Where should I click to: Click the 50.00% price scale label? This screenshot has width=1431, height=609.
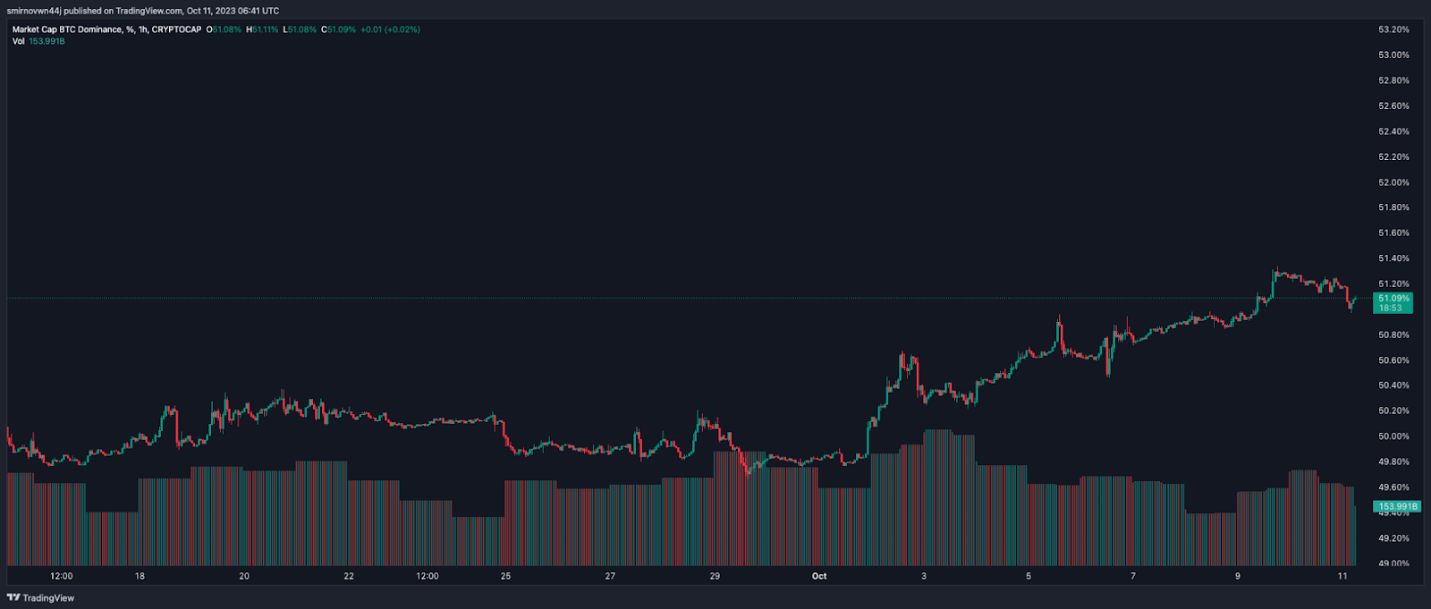coord(1393,436)
